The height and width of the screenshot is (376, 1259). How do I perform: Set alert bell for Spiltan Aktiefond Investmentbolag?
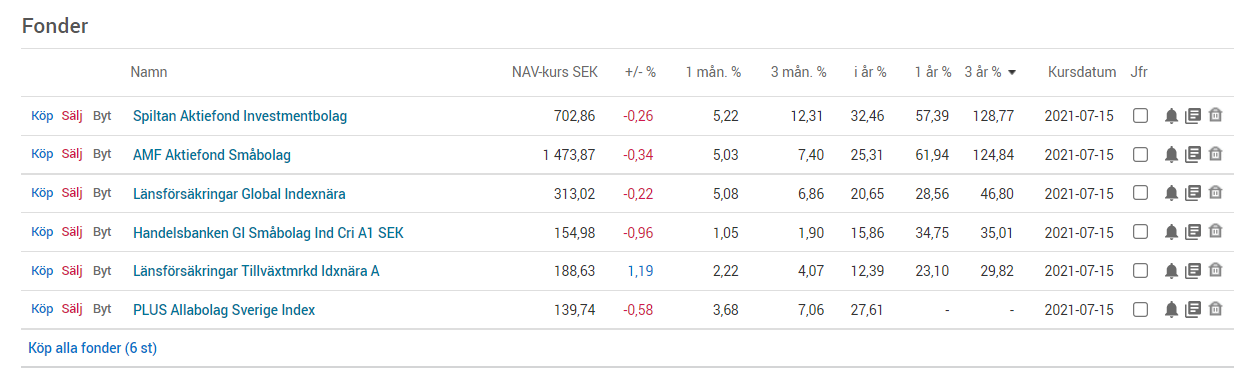click(1172, 116)
